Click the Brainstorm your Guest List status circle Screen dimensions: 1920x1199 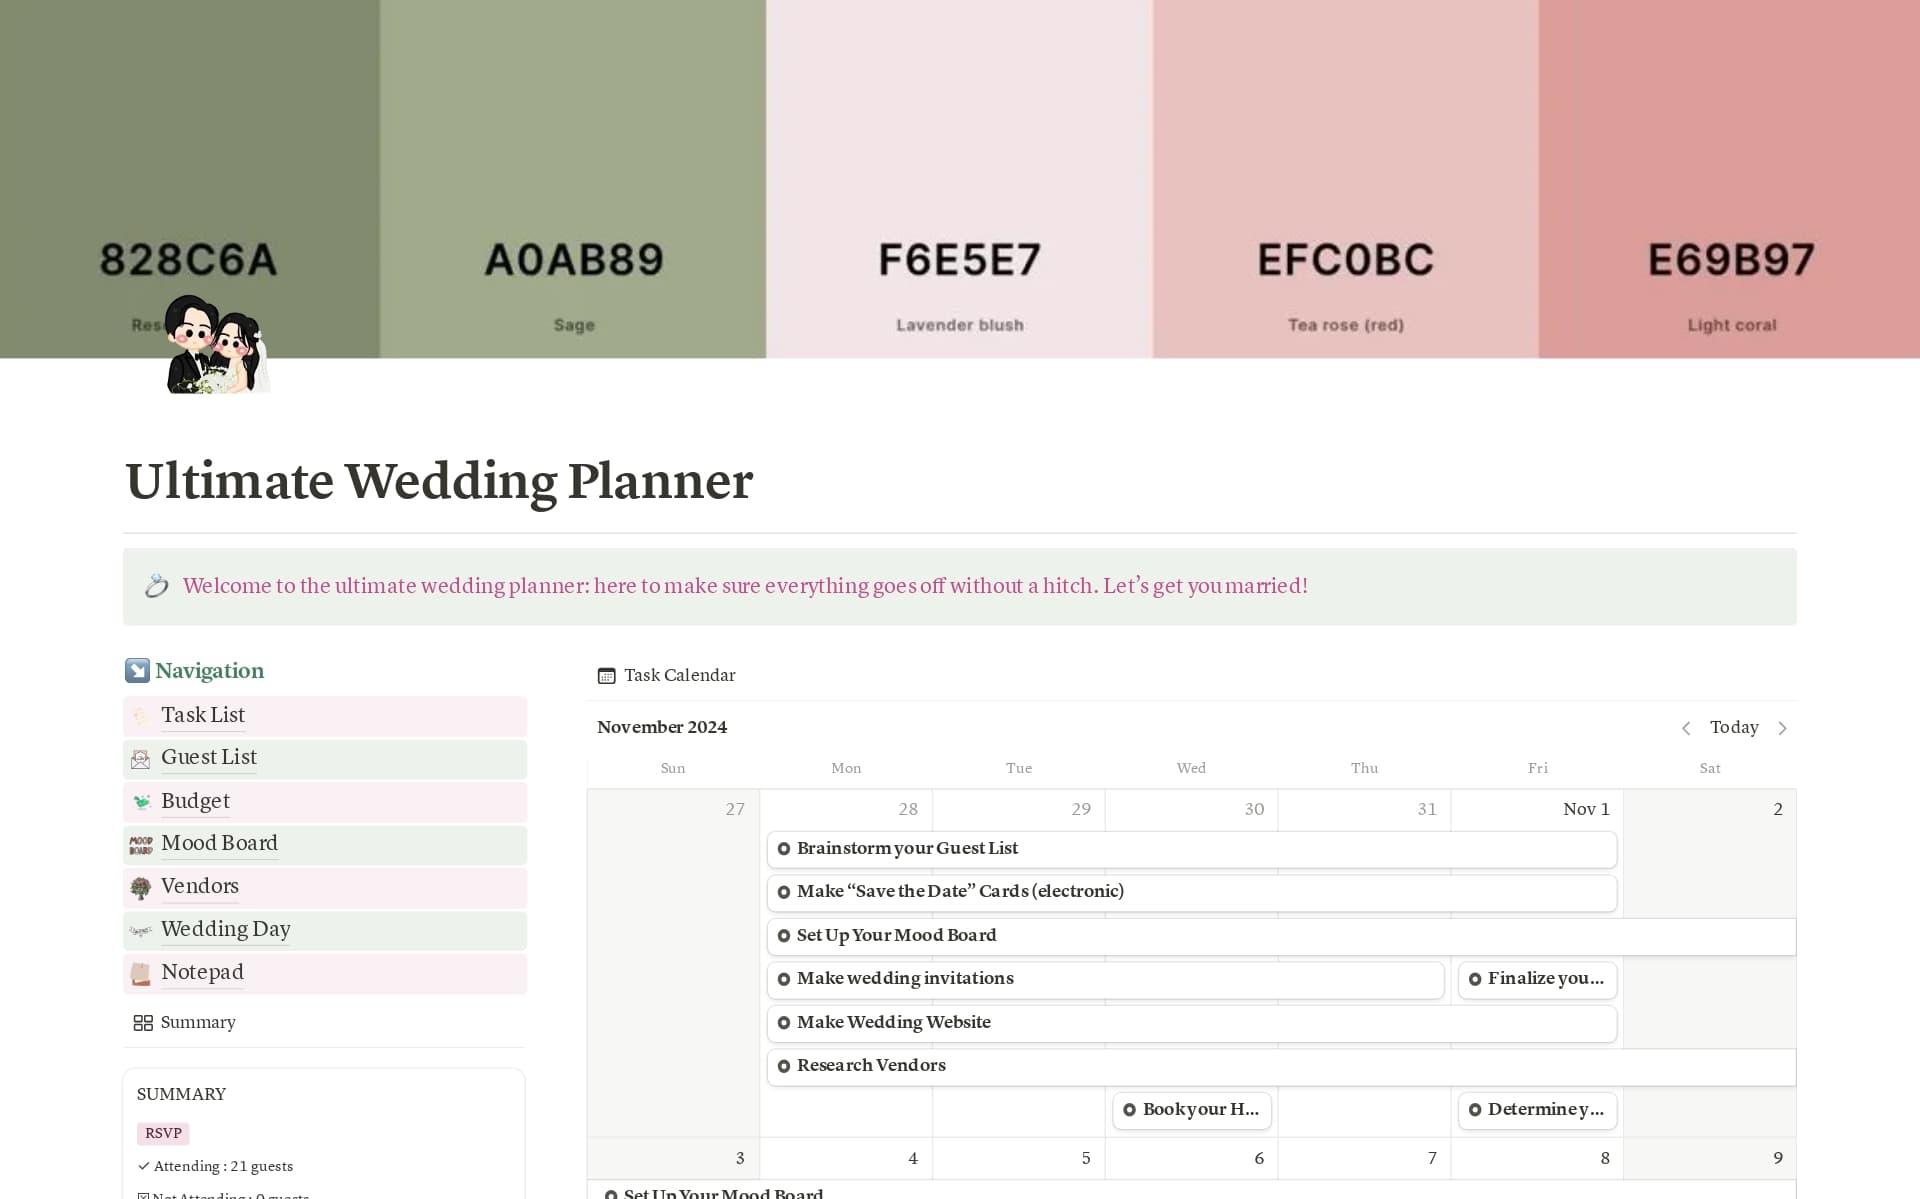point(784,849)
